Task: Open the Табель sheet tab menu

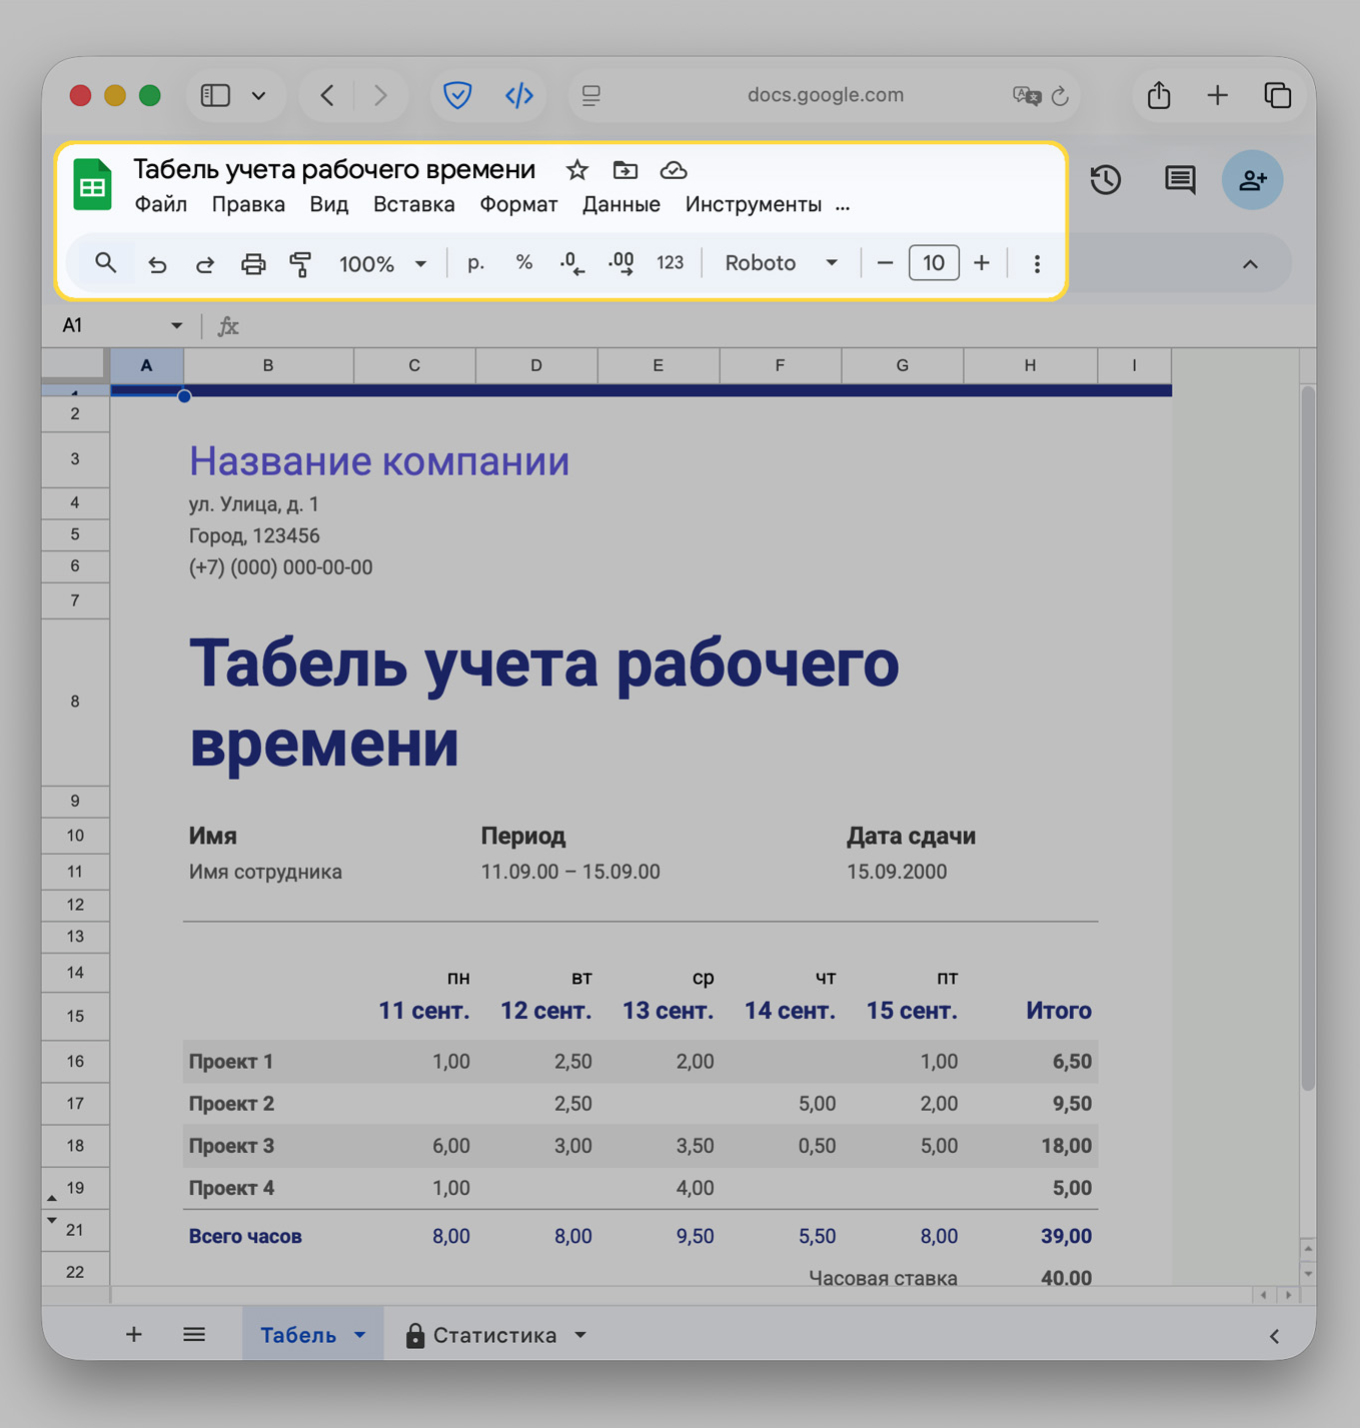Action: click(359, 1334)
